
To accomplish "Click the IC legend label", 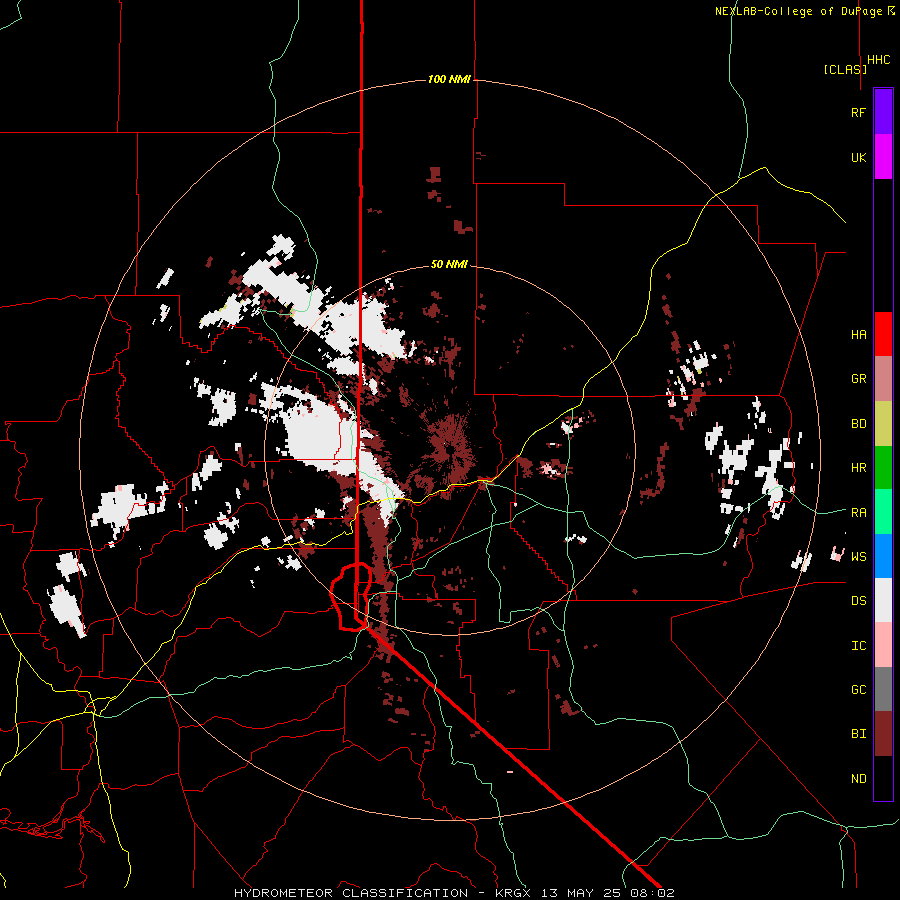I will (x=858, y=646).
